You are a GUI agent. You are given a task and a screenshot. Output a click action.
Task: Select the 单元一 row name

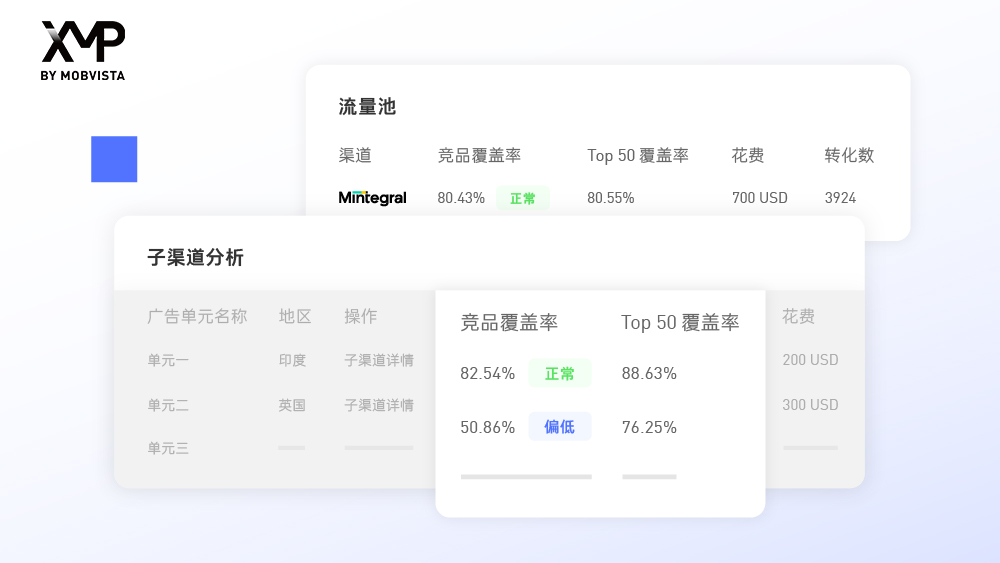[x=168, y=360]
